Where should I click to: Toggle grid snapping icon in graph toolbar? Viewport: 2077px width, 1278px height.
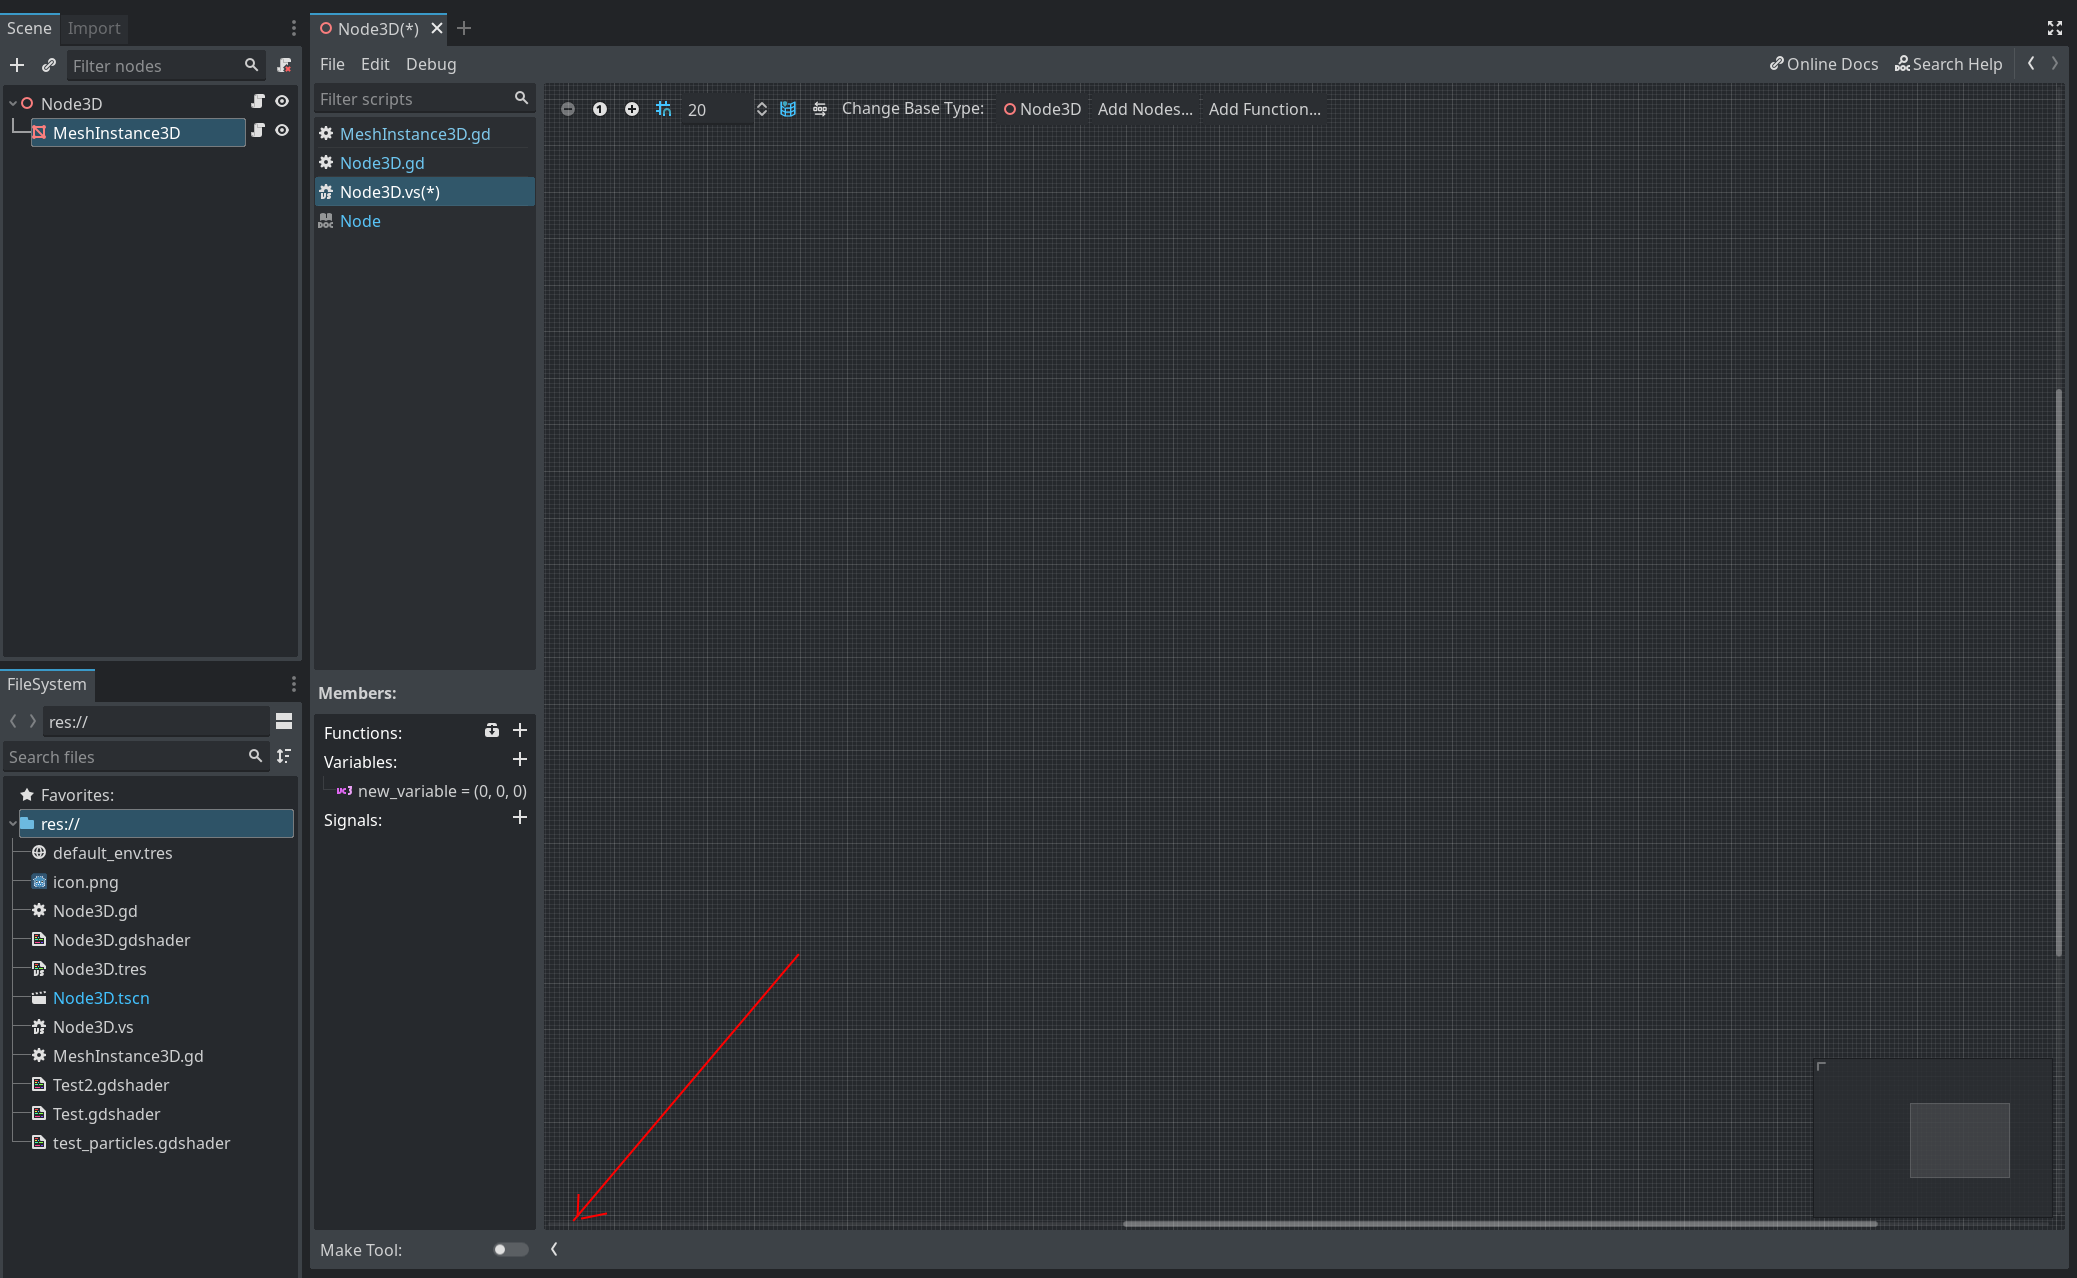coord(664,109)
